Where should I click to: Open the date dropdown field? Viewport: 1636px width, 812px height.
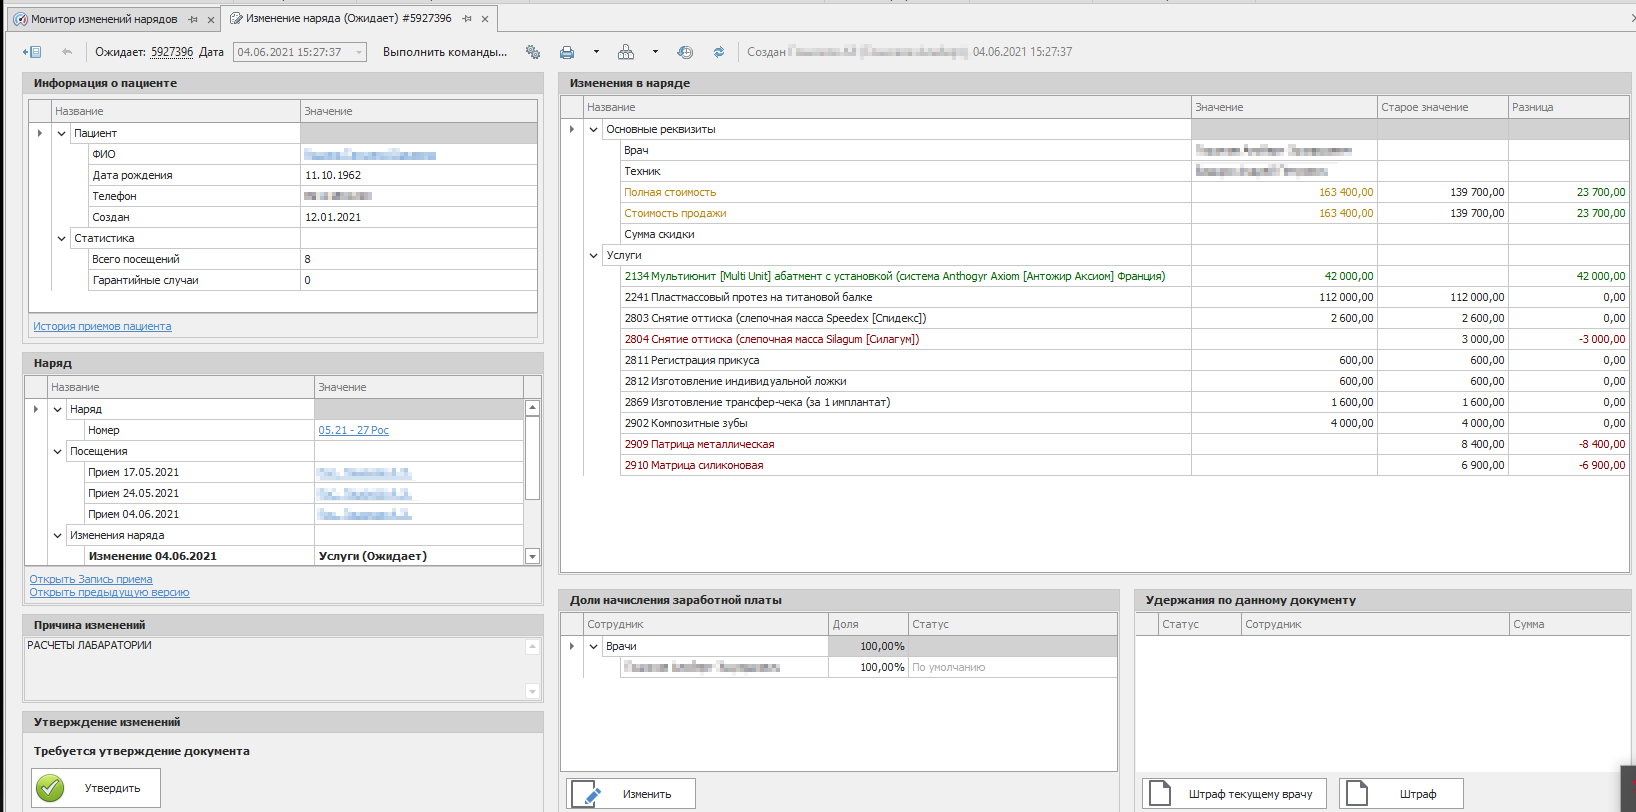[x=359, y=52]
